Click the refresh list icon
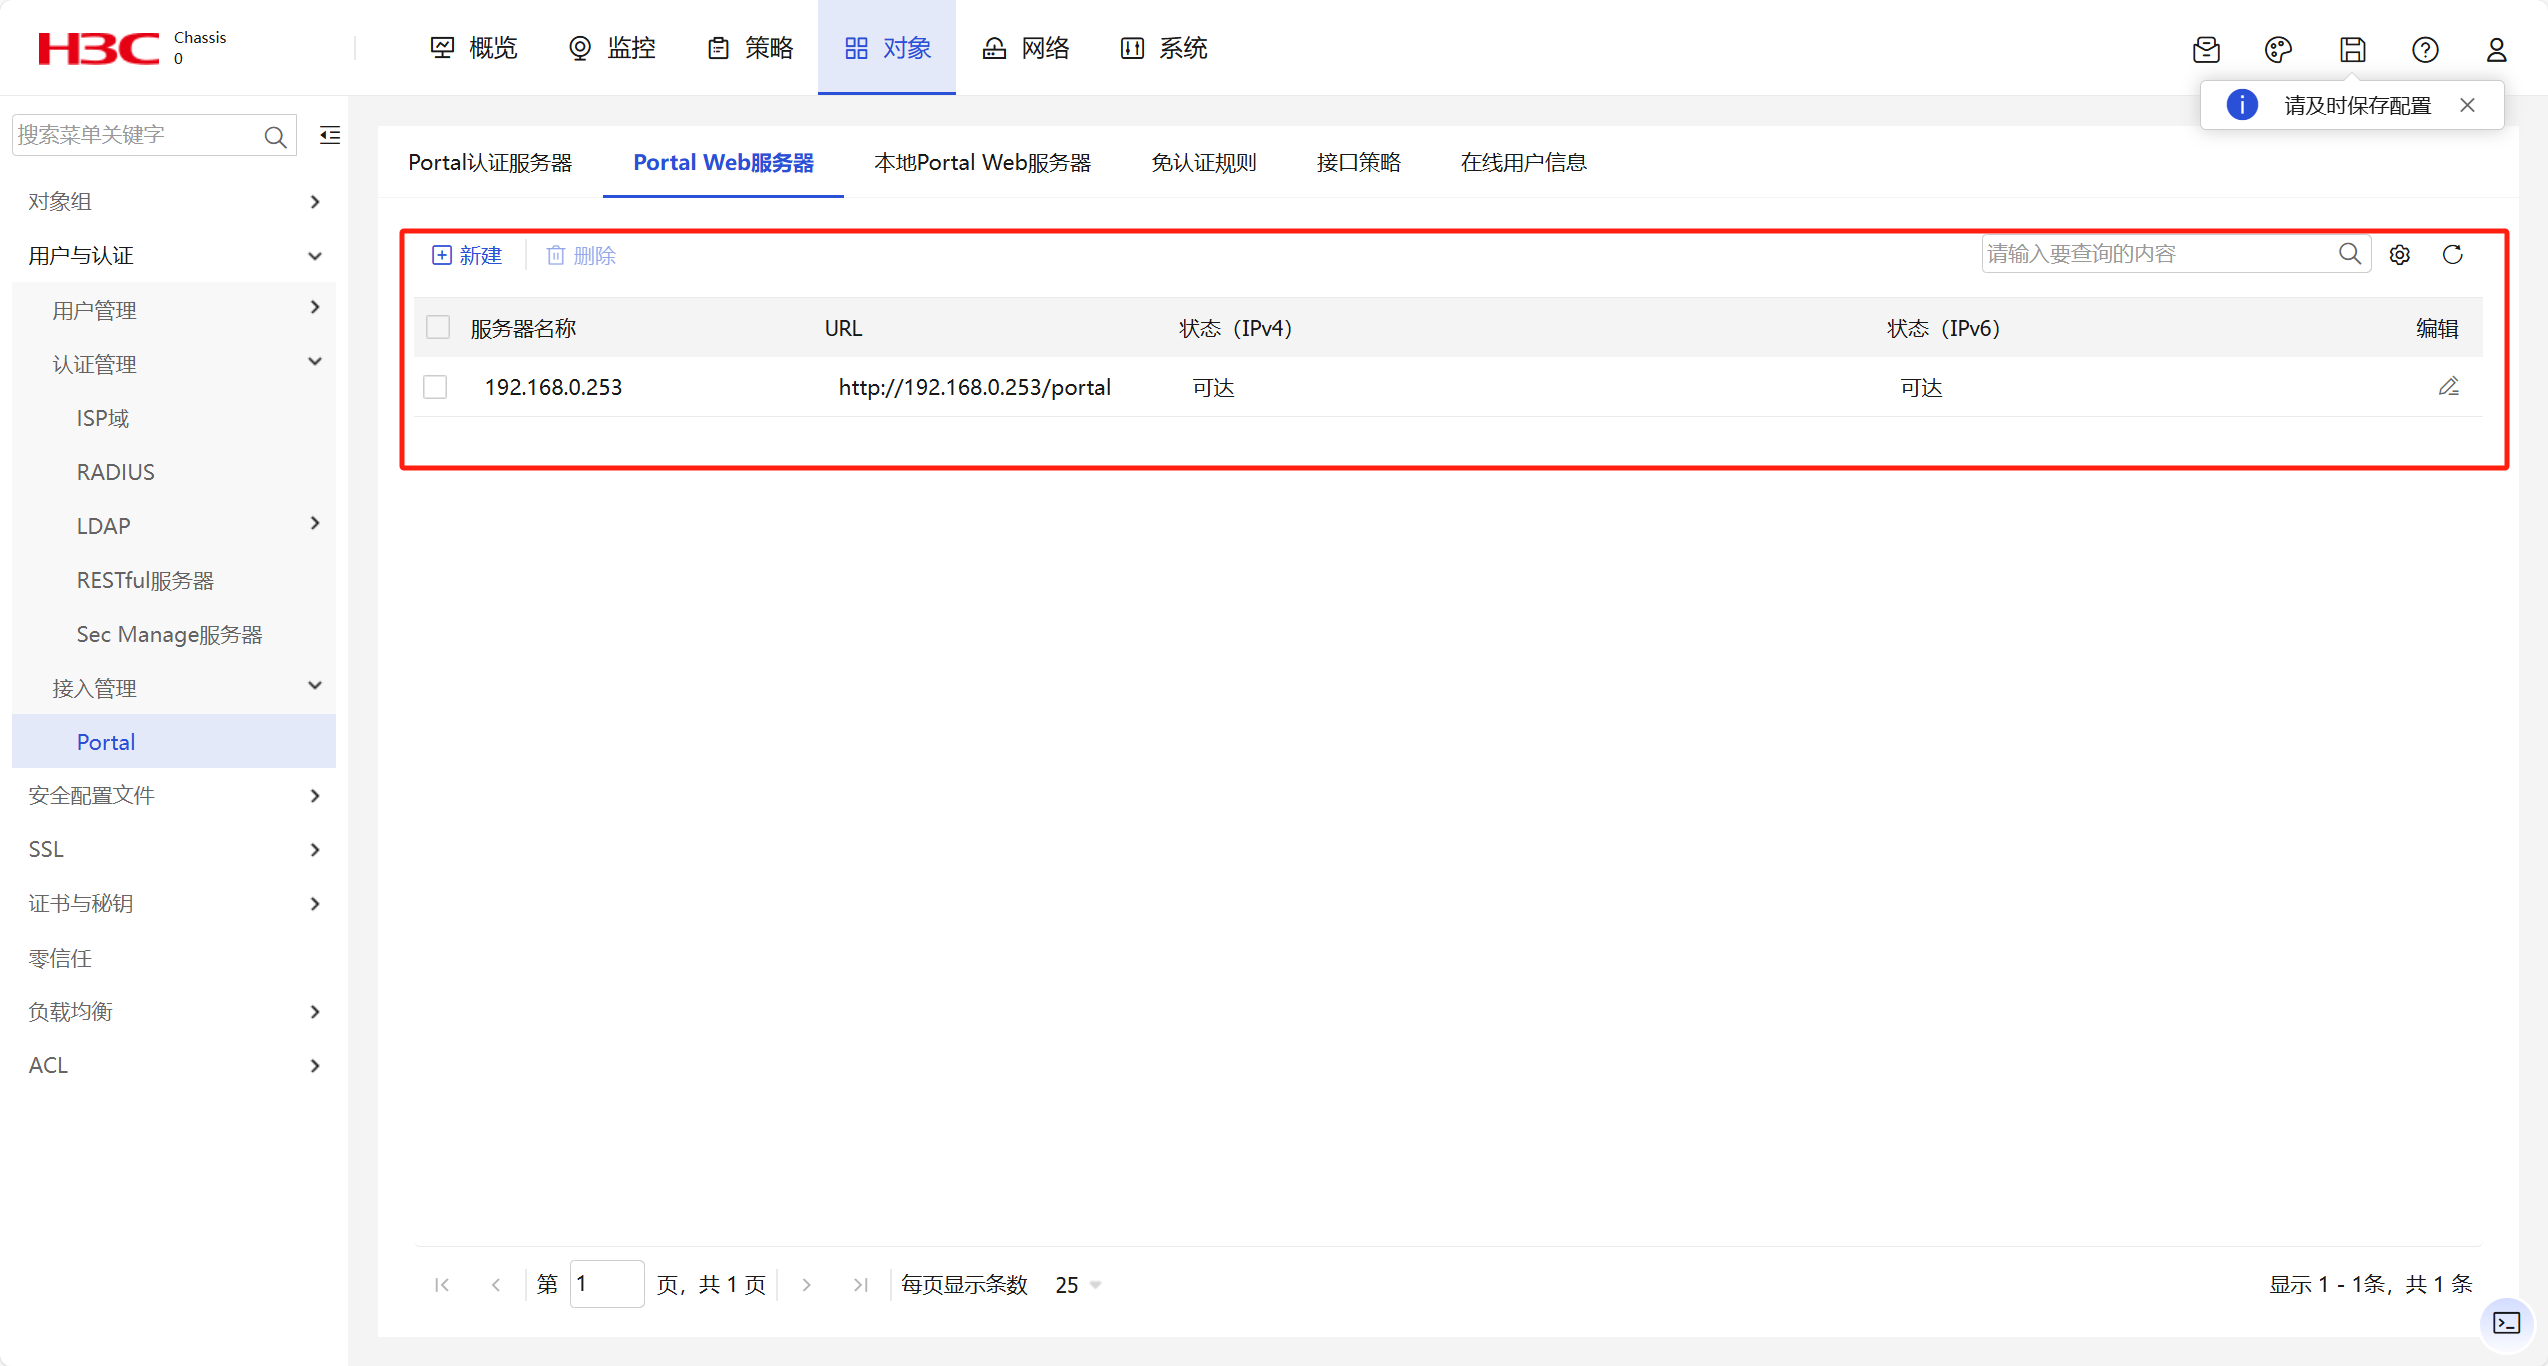Viewport: 2548px width, 1366px height. pos(2454,254)
